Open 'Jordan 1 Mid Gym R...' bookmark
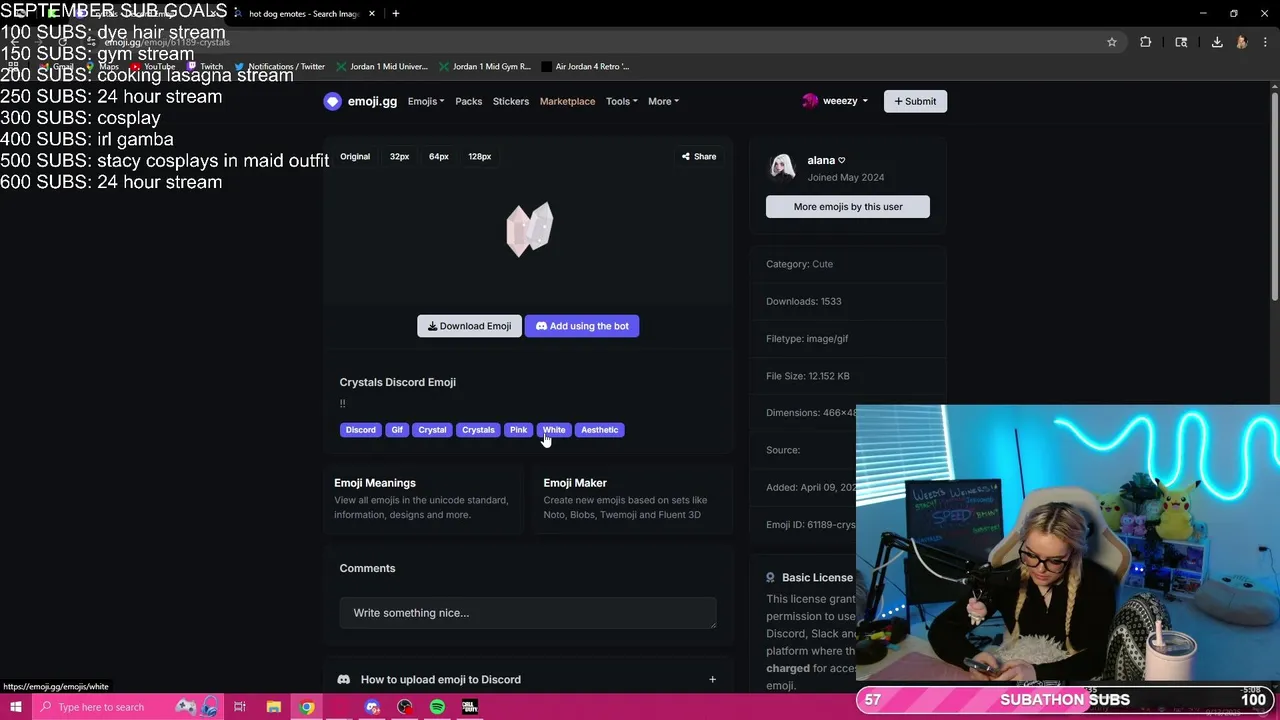 tap(485, 67)
